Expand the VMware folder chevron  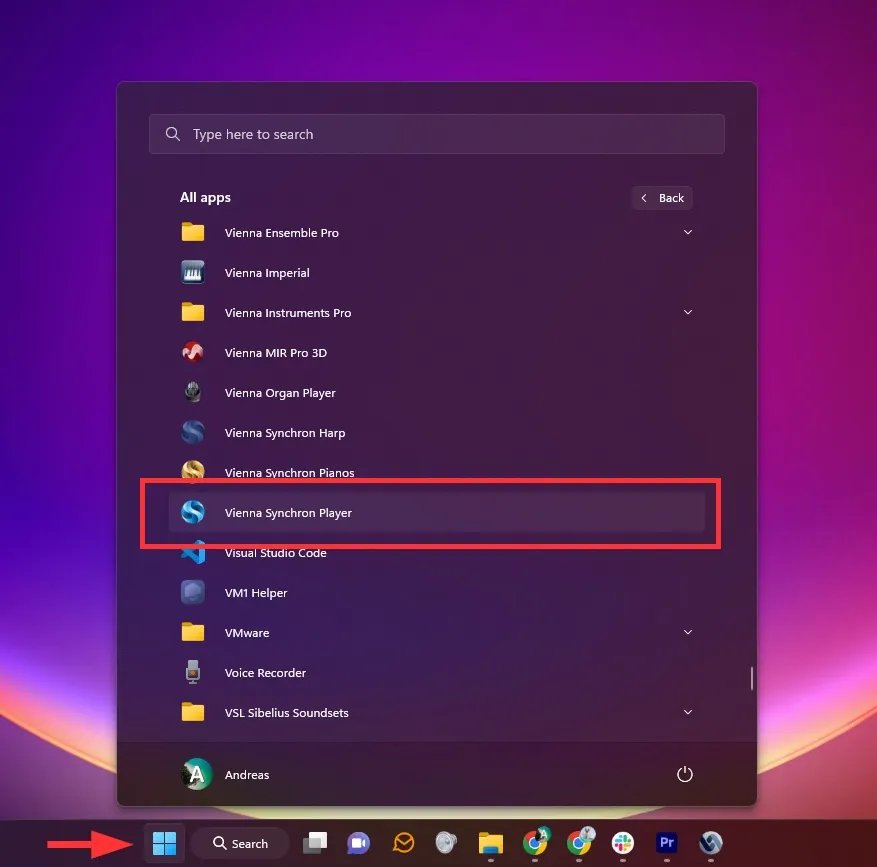[687, 633]
